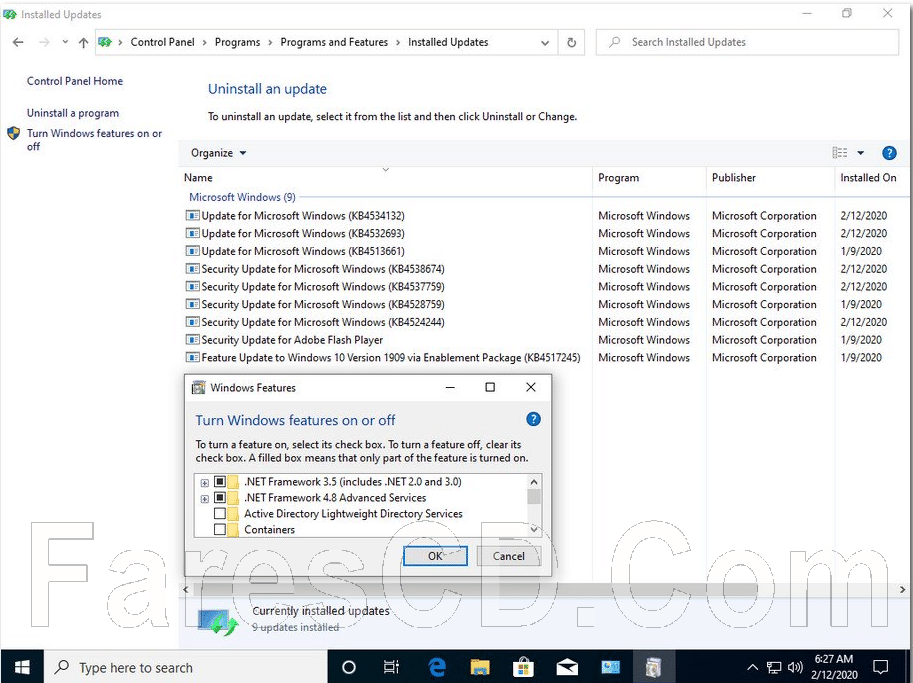Open Task View on taskbar
The width and height of the screenshot is (913, 683).
[x=391, y=667]
